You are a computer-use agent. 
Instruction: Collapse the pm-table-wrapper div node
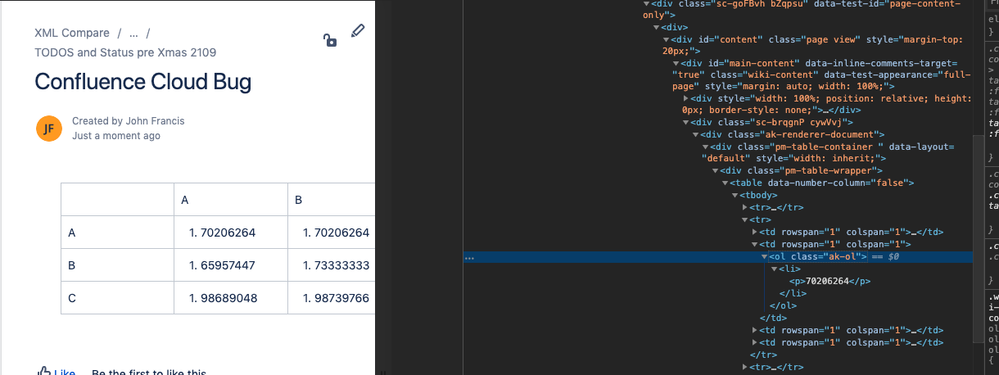pyautogui.click(x=715, y=171)
